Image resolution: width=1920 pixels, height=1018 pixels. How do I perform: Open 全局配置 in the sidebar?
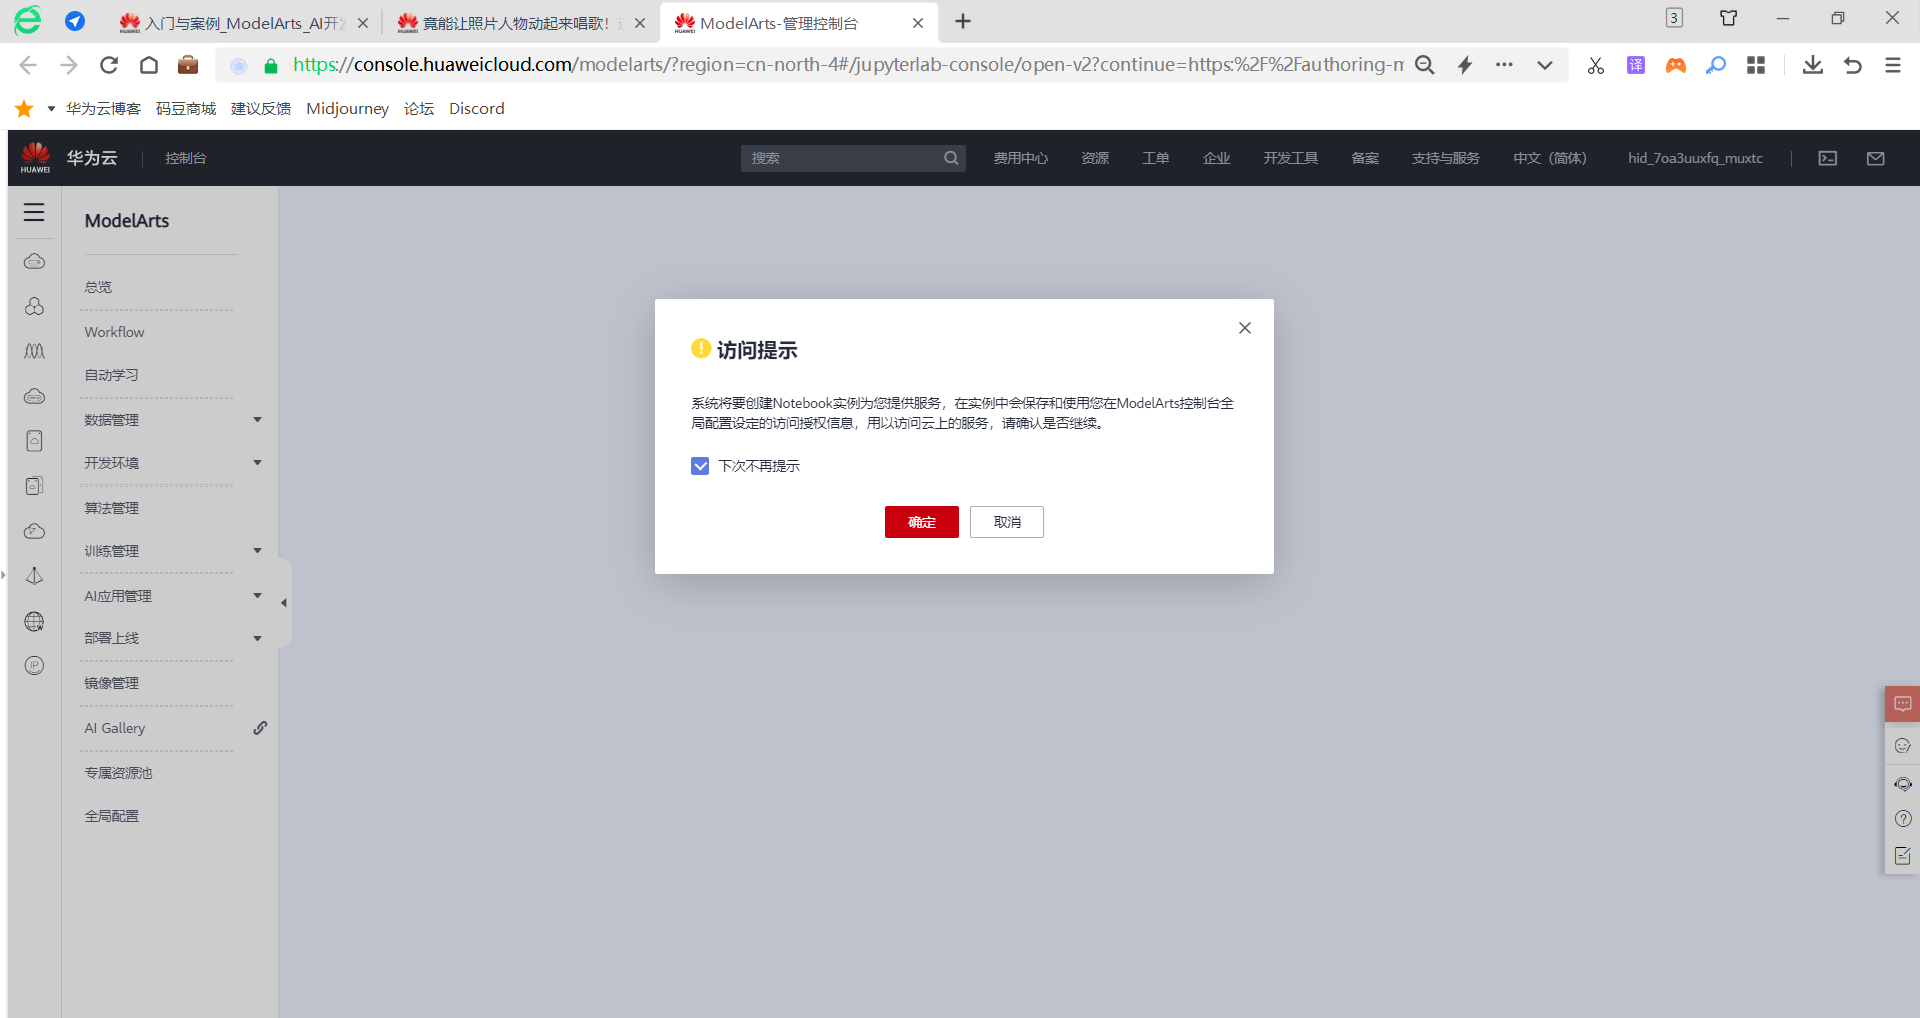tap(111, 816)
